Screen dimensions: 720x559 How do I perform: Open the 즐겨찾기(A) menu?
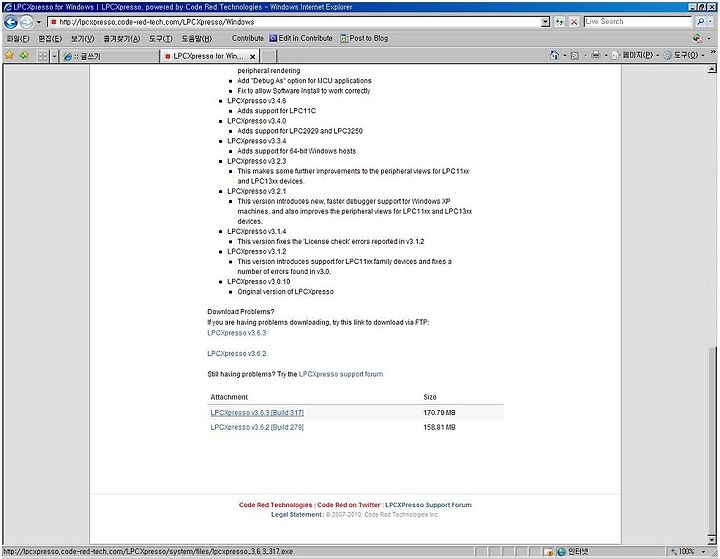tap(122, 39)
